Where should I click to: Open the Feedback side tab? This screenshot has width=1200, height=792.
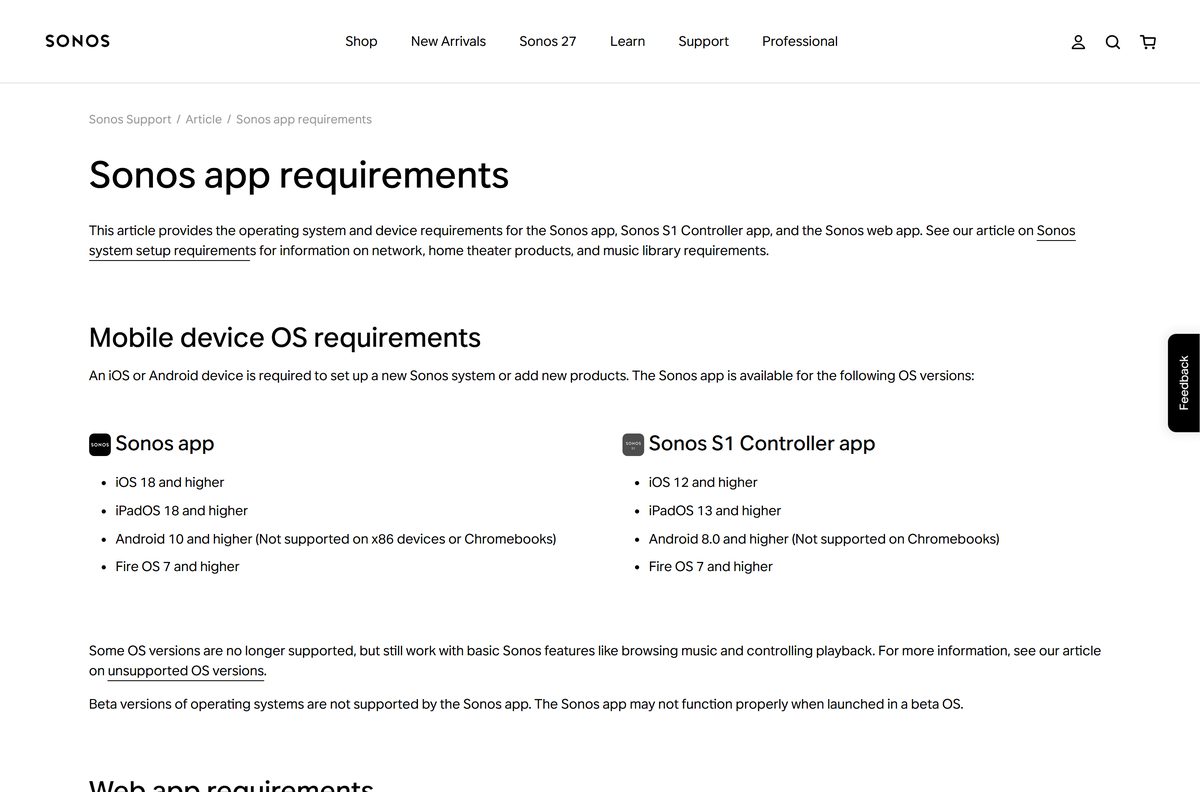coord(1184,383)
